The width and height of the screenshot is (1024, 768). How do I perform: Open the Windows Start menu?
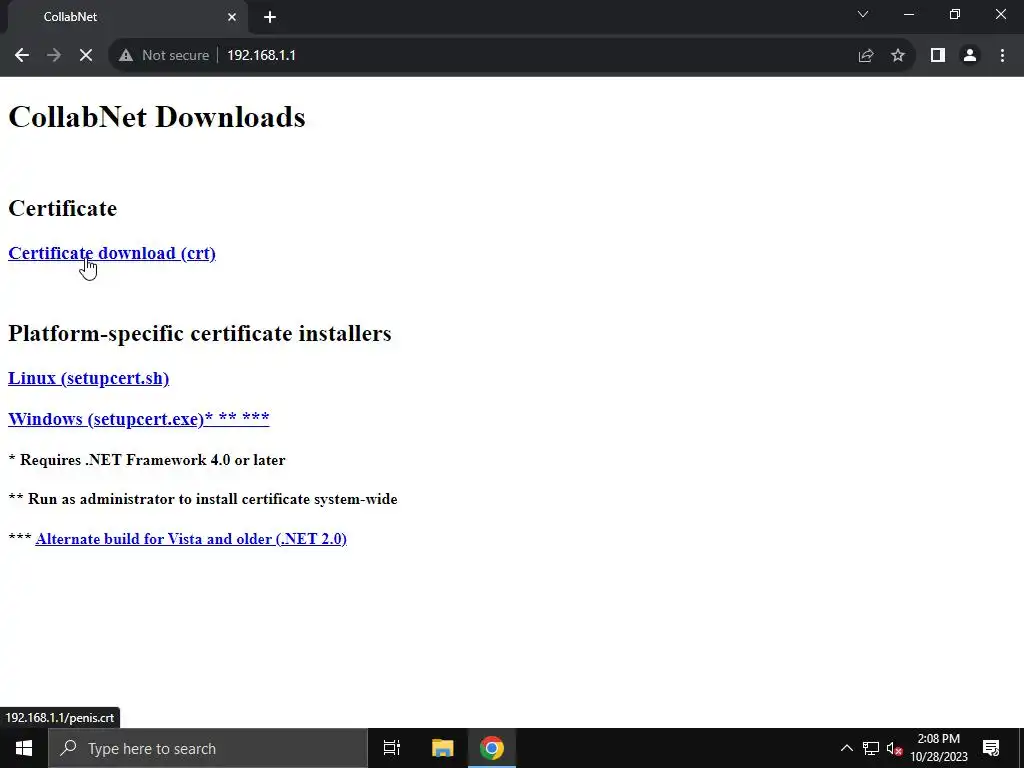click(24, 748)
